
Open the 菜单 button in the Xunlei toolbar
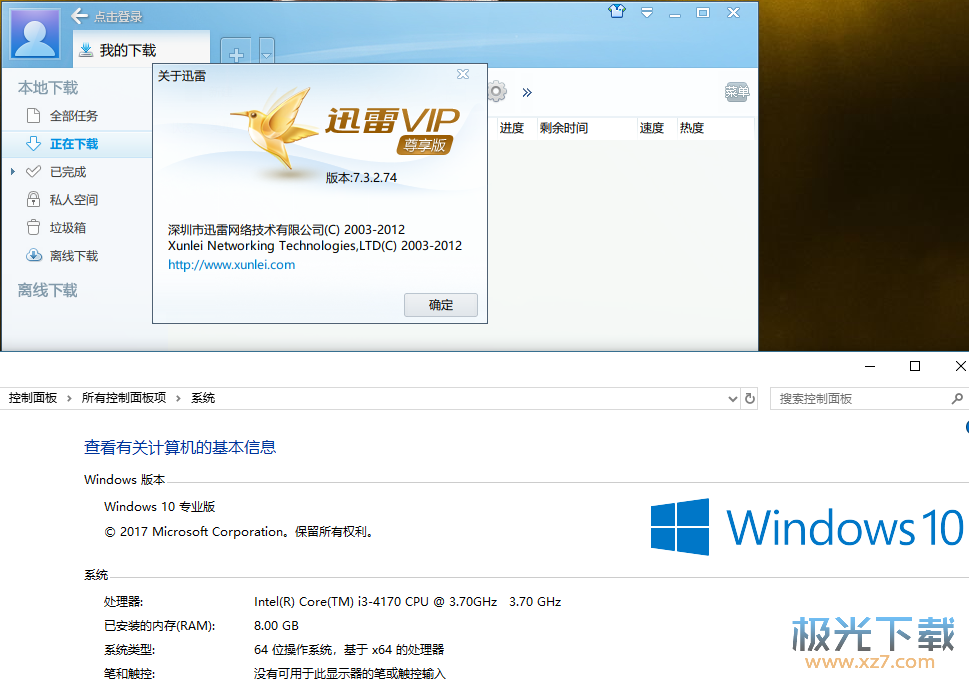pos(737,92)
